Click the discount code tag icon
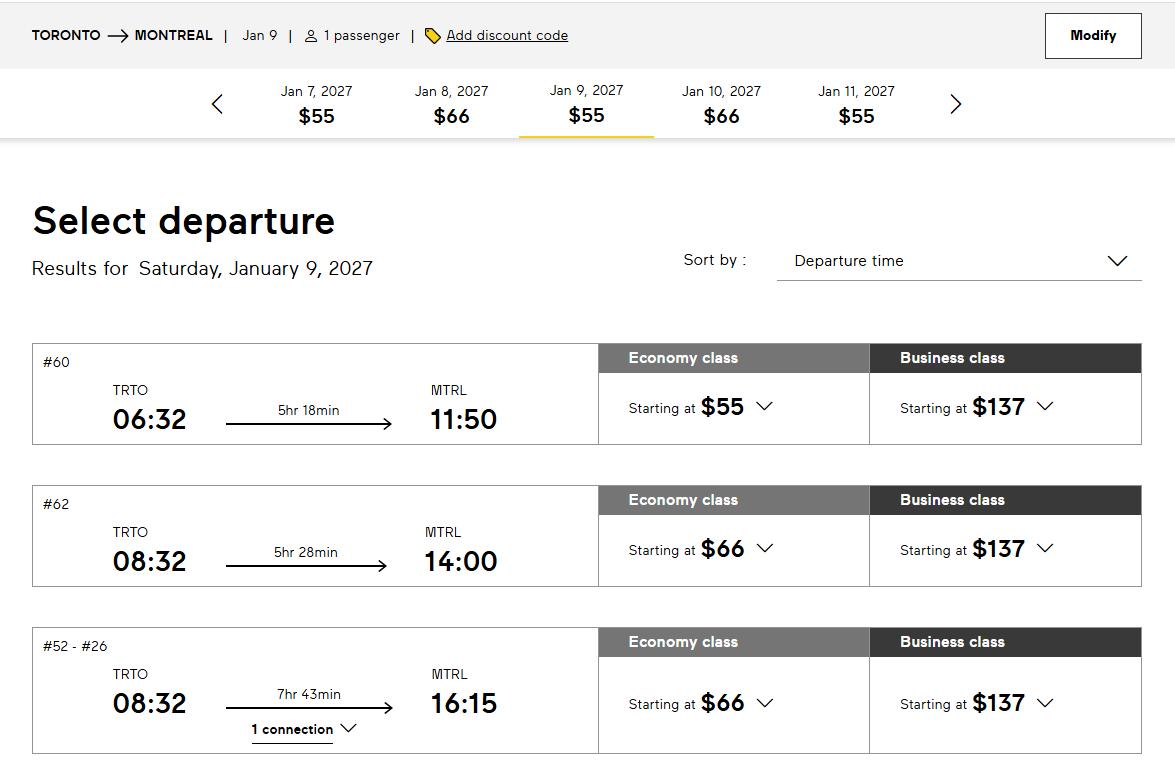Screen dimensions: 1175x764 [432, 36]
